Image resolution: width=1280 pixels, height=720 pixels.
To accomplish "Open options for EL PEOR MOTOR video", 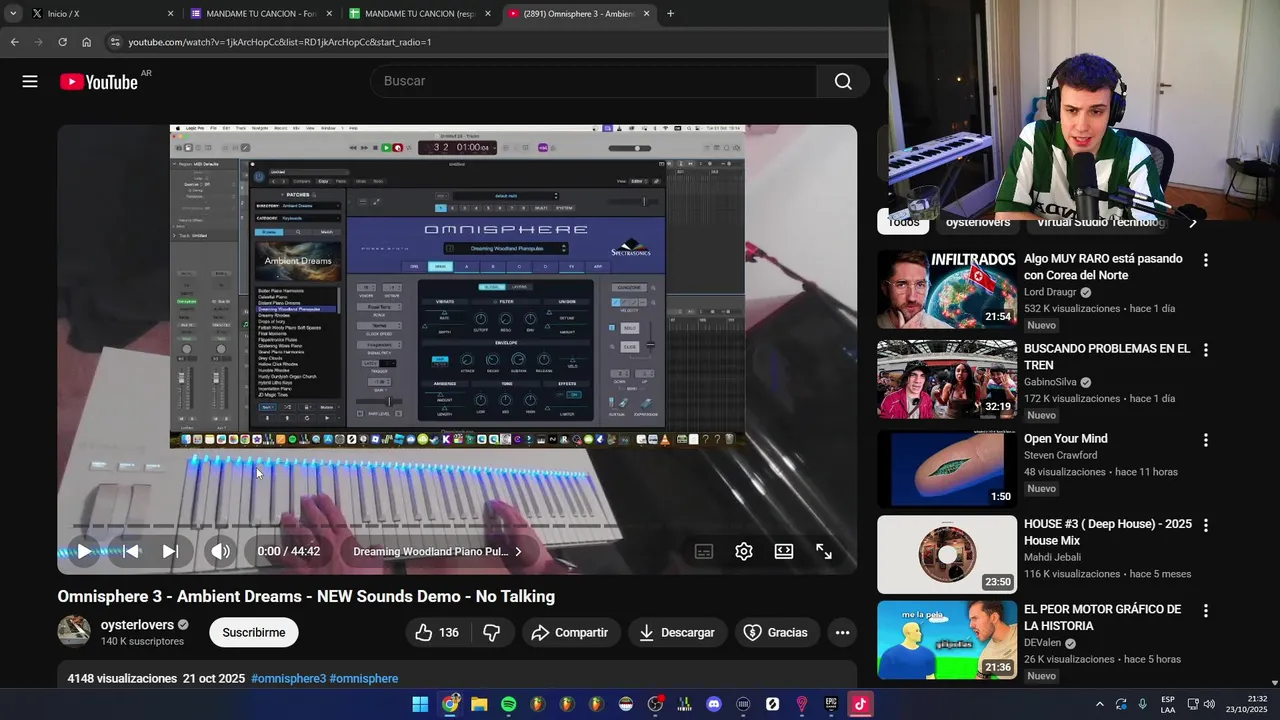I will tap(1205, 610).
